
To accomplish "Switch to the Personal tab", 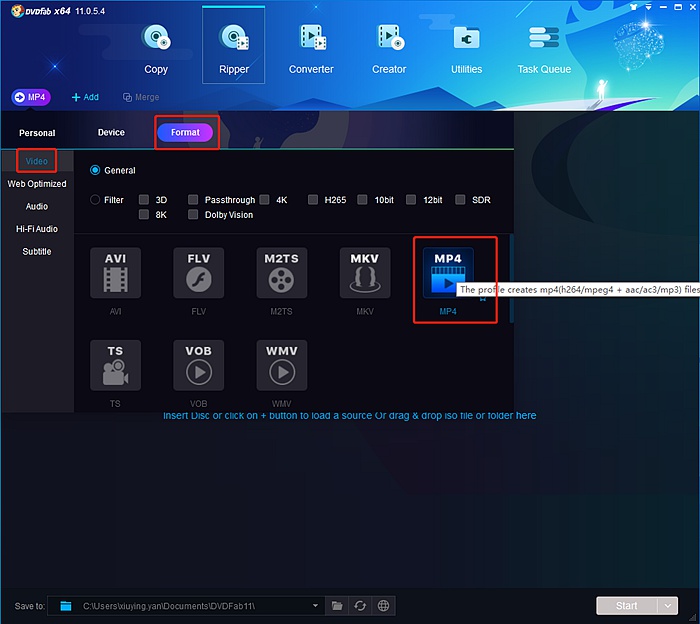I will tap(37, 133).
